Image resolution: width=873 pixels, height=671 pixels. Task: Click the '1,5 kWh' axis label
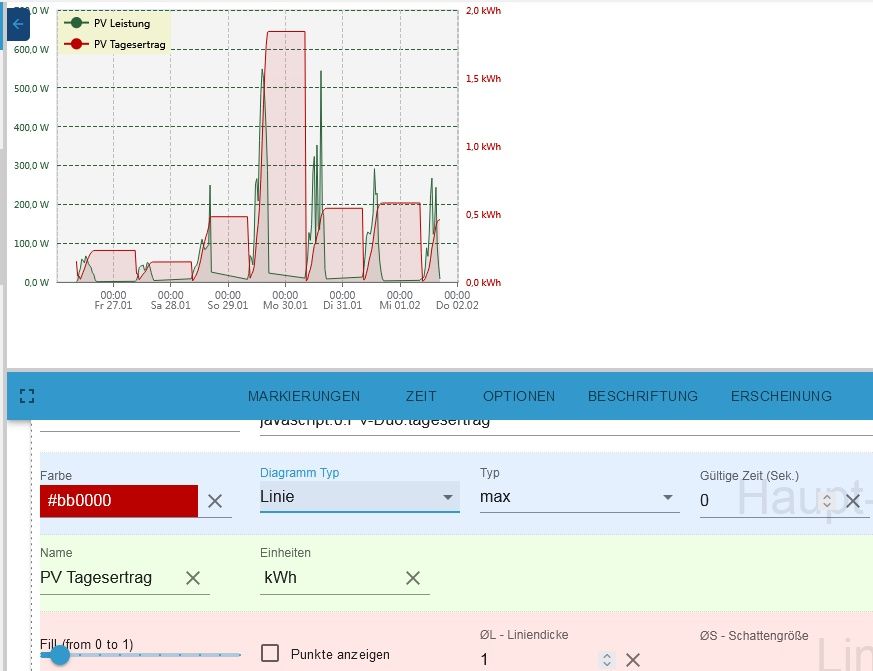point(483,79)
